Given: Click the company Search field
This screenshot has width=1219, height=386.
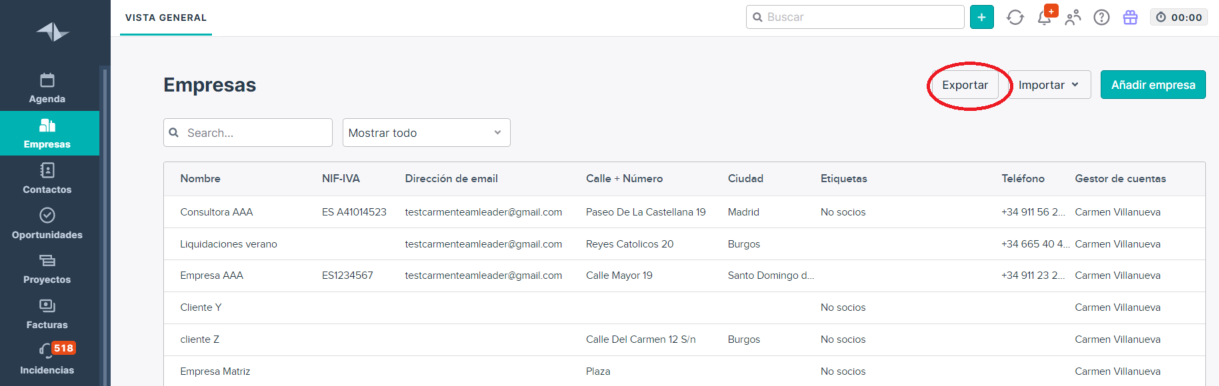Looking at the screenshot, I should 248,133.
